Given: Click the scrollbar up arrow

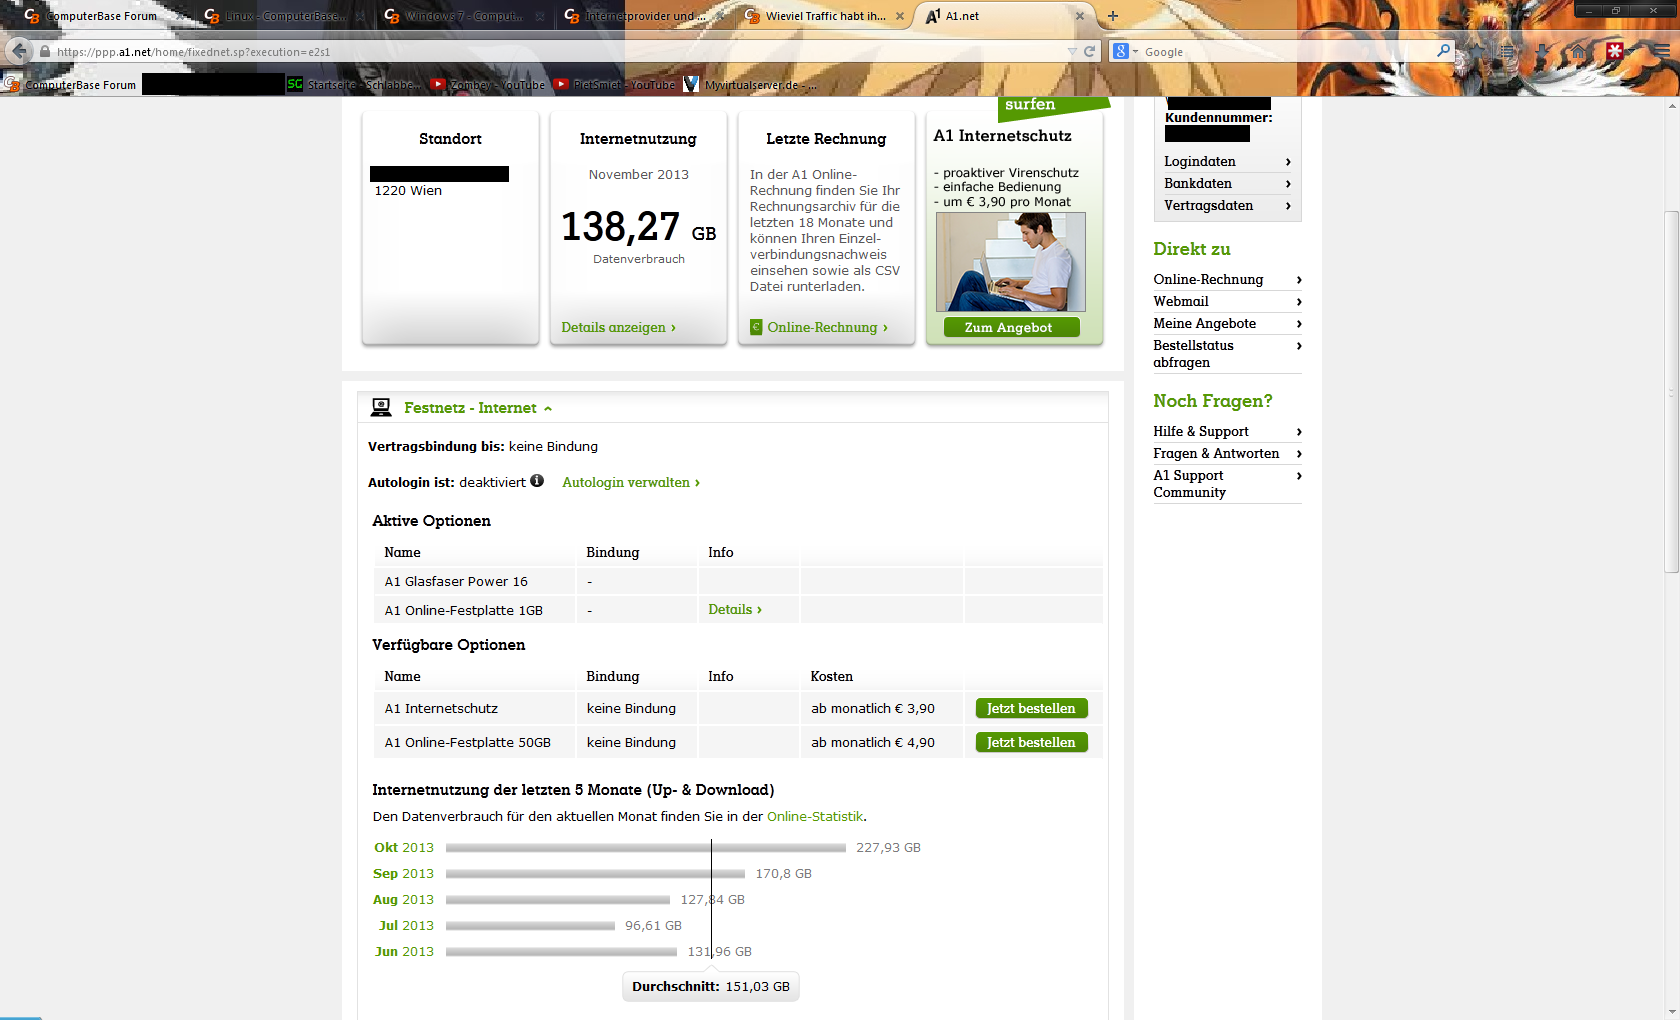Looking at the screenshot, I should click(1671, 104).
